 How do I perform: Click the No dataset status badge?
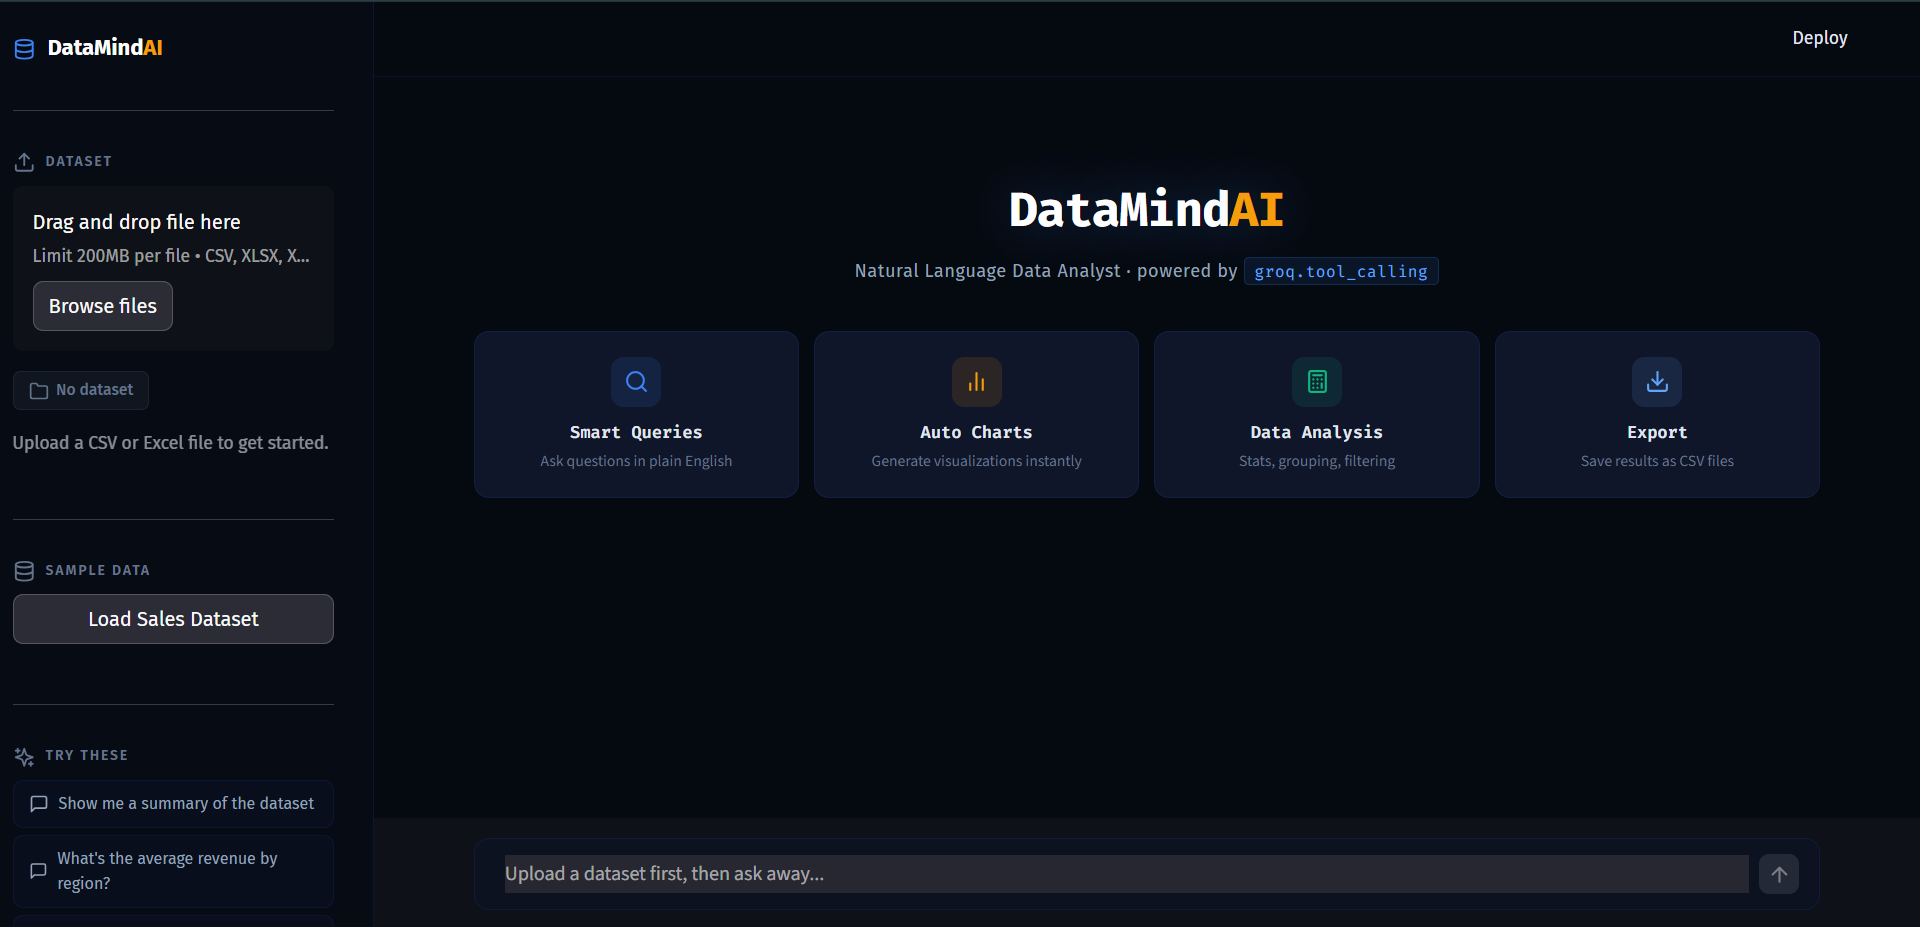[x=81, y=391]
